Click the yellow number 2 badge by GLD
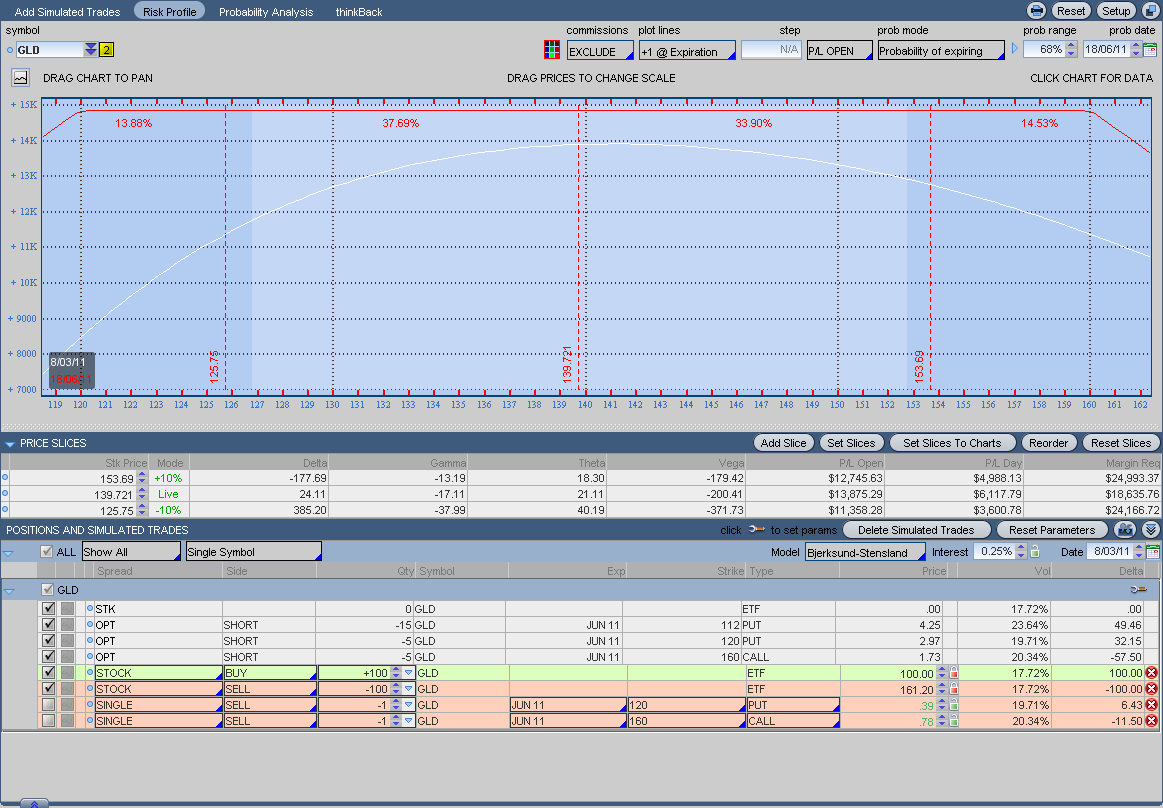The height and width of the screenshot is (808, 1163). click(x=107, y=50)
